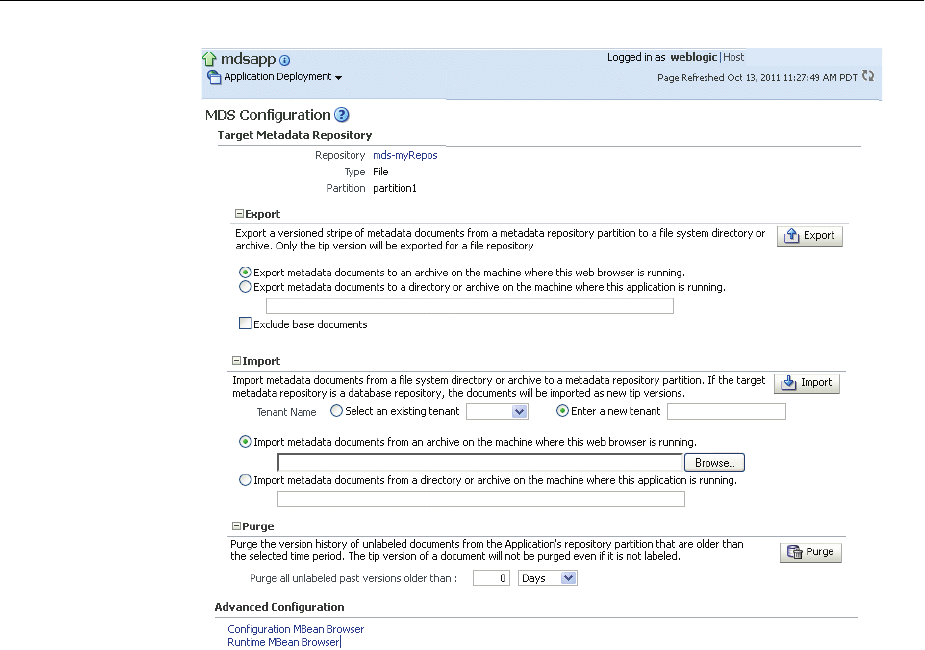This screenshot has width=925, height=650.
Task: Select export to directory on application machine
Action: pyautogui.click(x=245, y=287)
